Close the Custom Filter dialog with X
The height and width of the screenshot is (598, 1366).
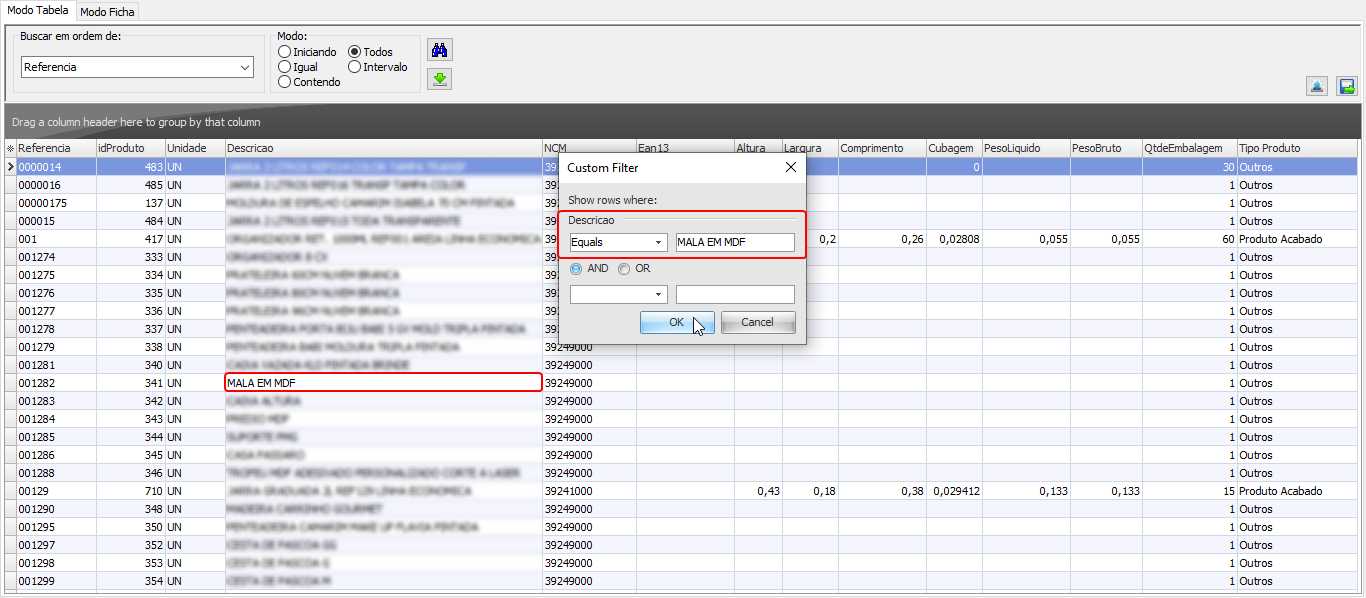click(x=790, y=167)
